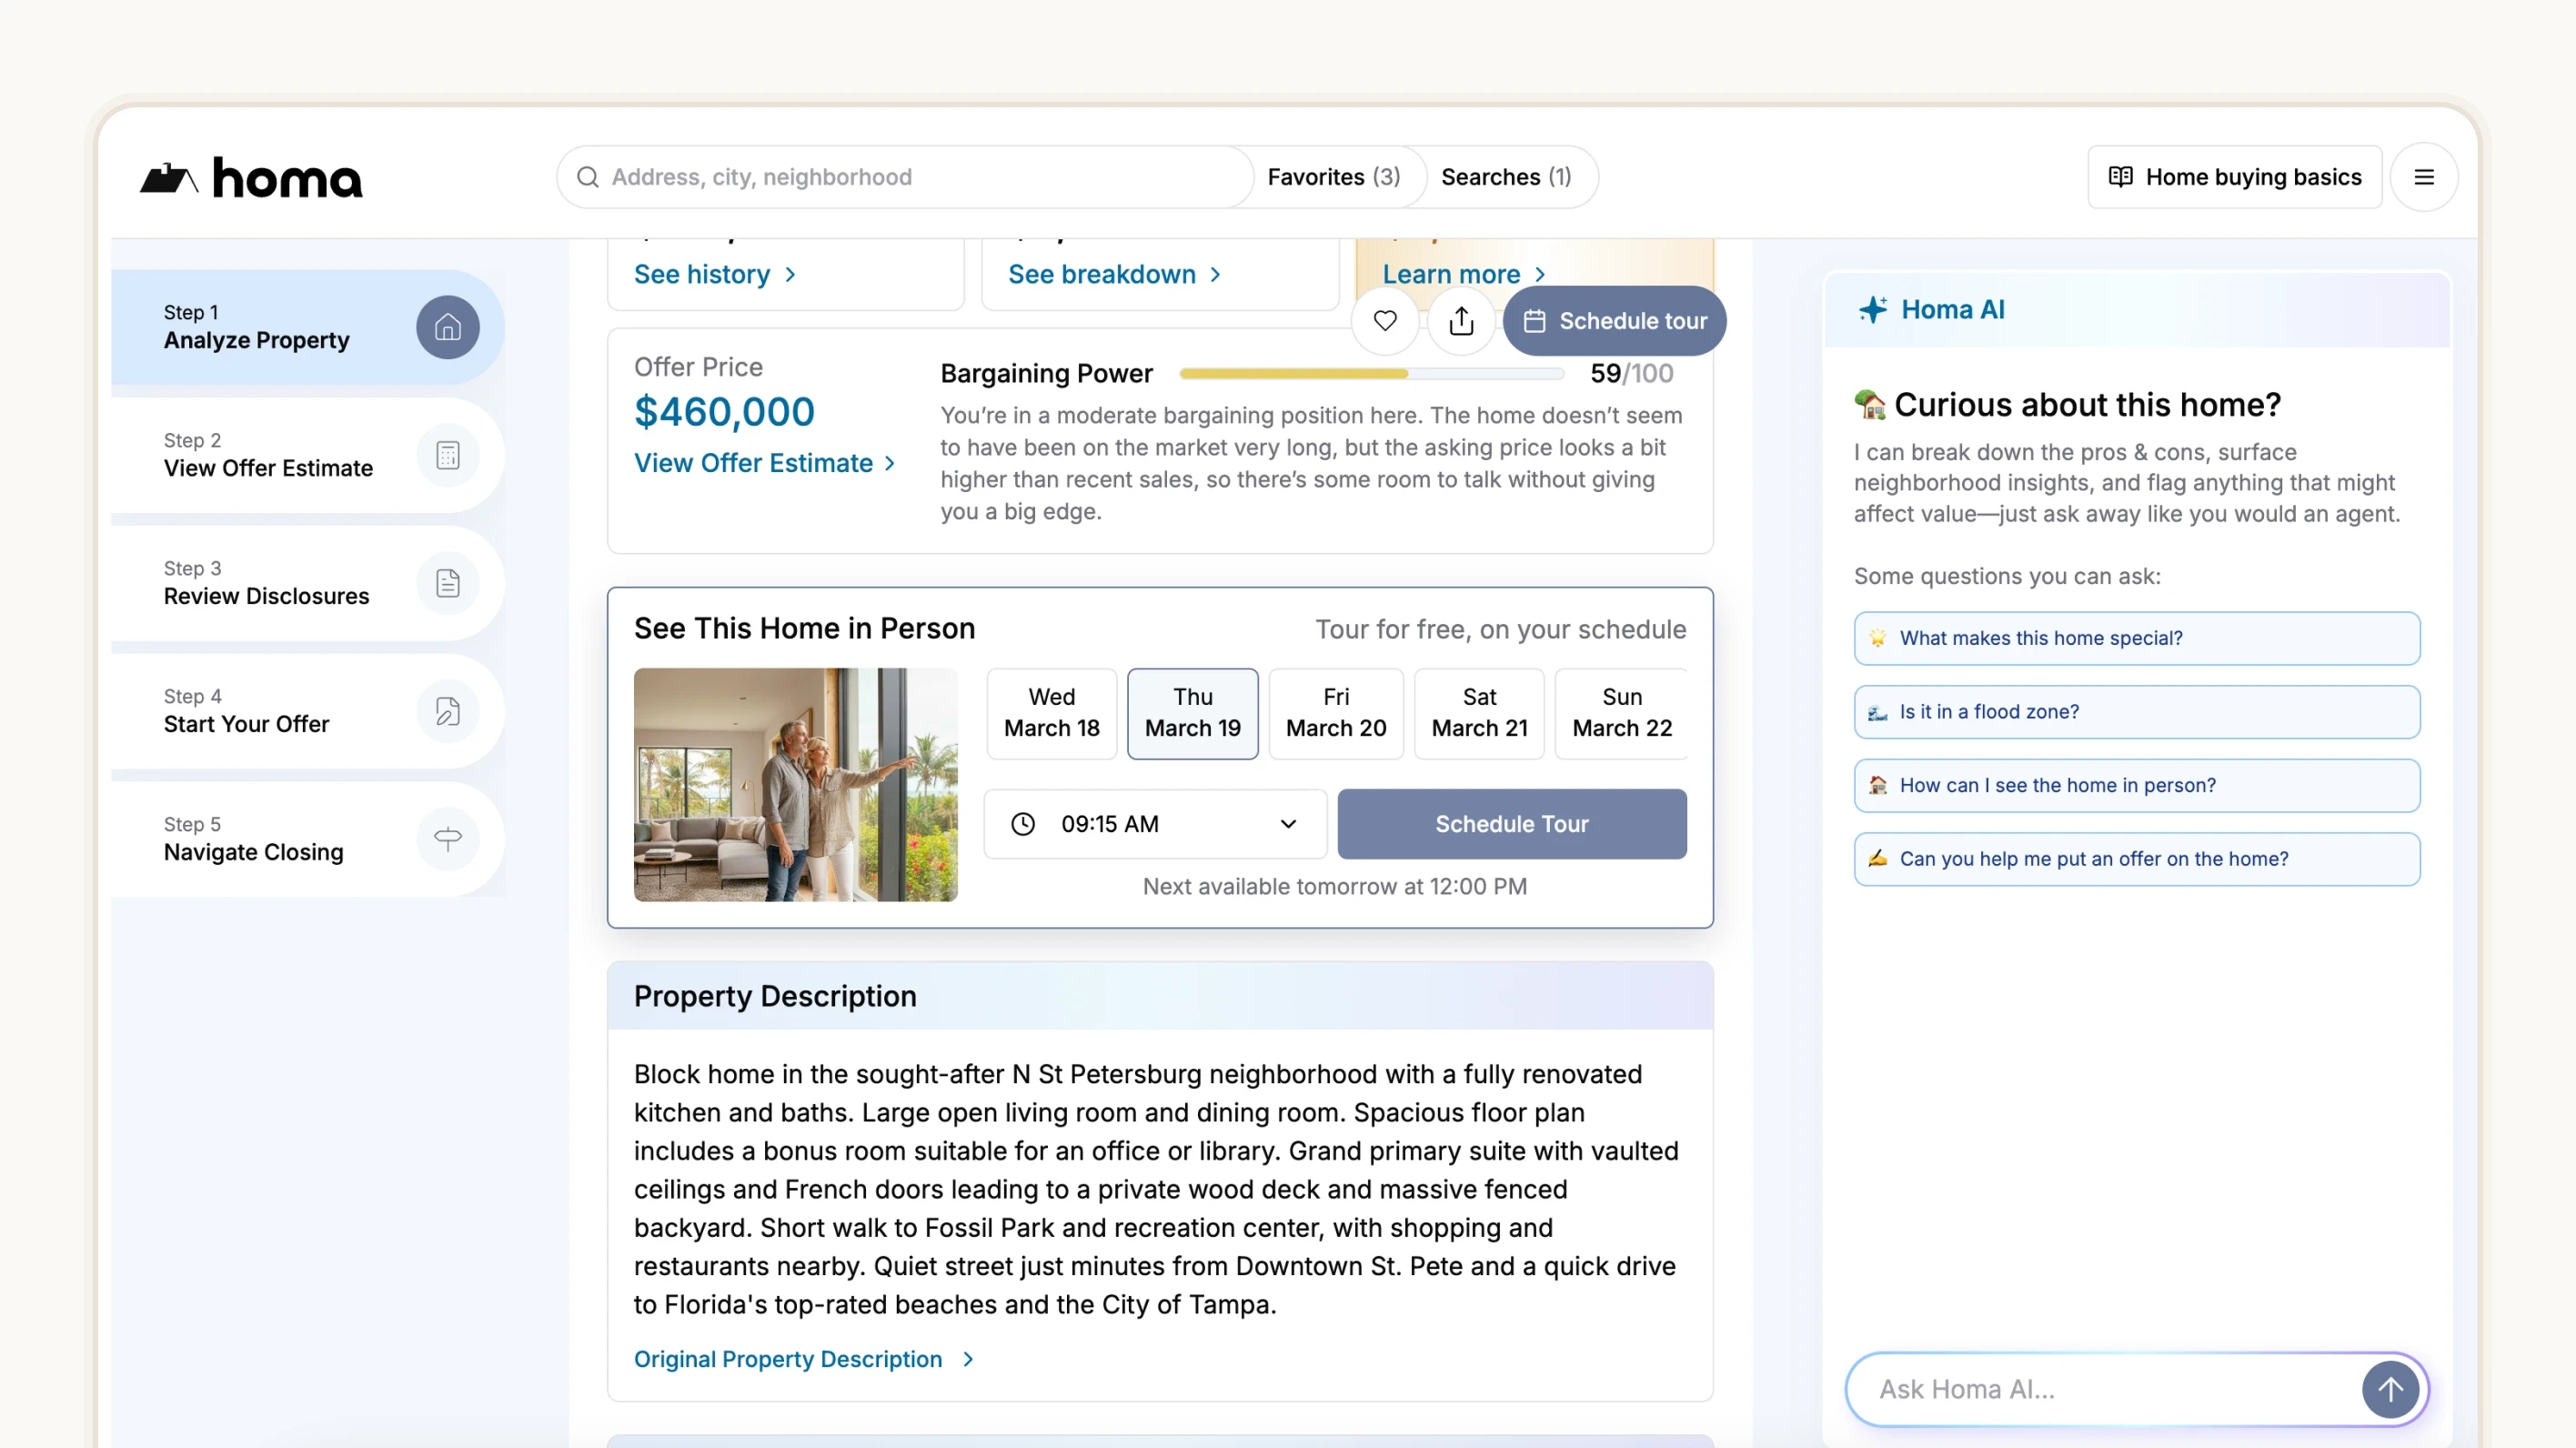This screenshot has height=1448, width=2576.
Task: Open the Favorites (3) tab
Action: point(1333,177)
